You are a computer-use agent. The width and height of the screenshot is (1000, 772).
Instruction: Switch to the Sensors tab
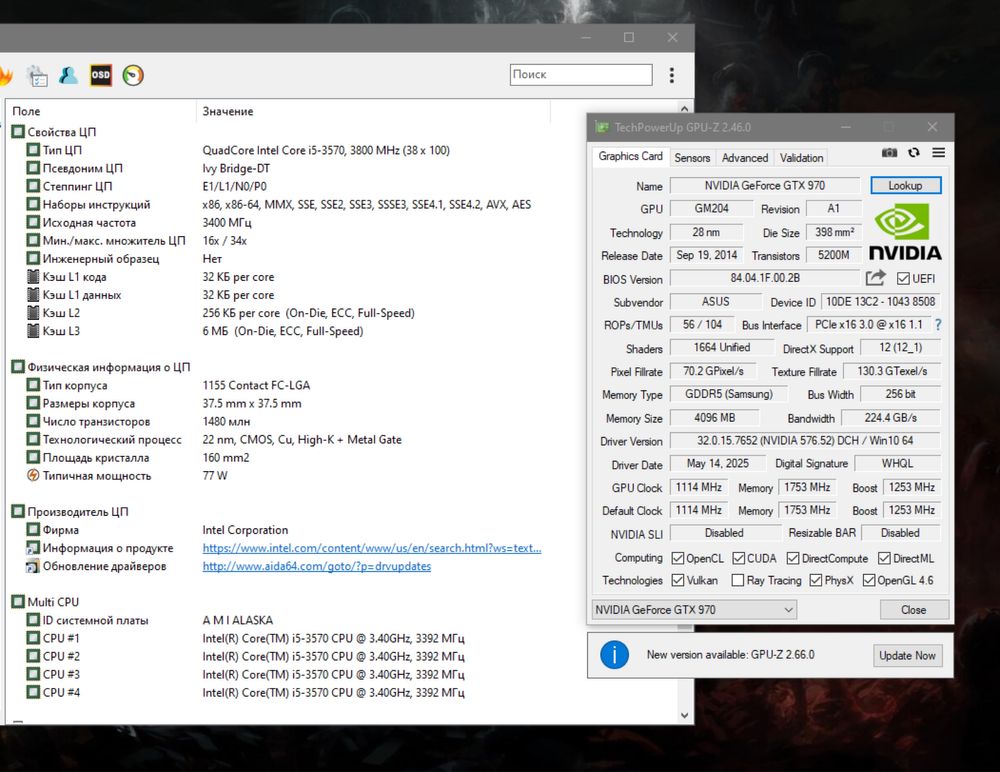692,158
